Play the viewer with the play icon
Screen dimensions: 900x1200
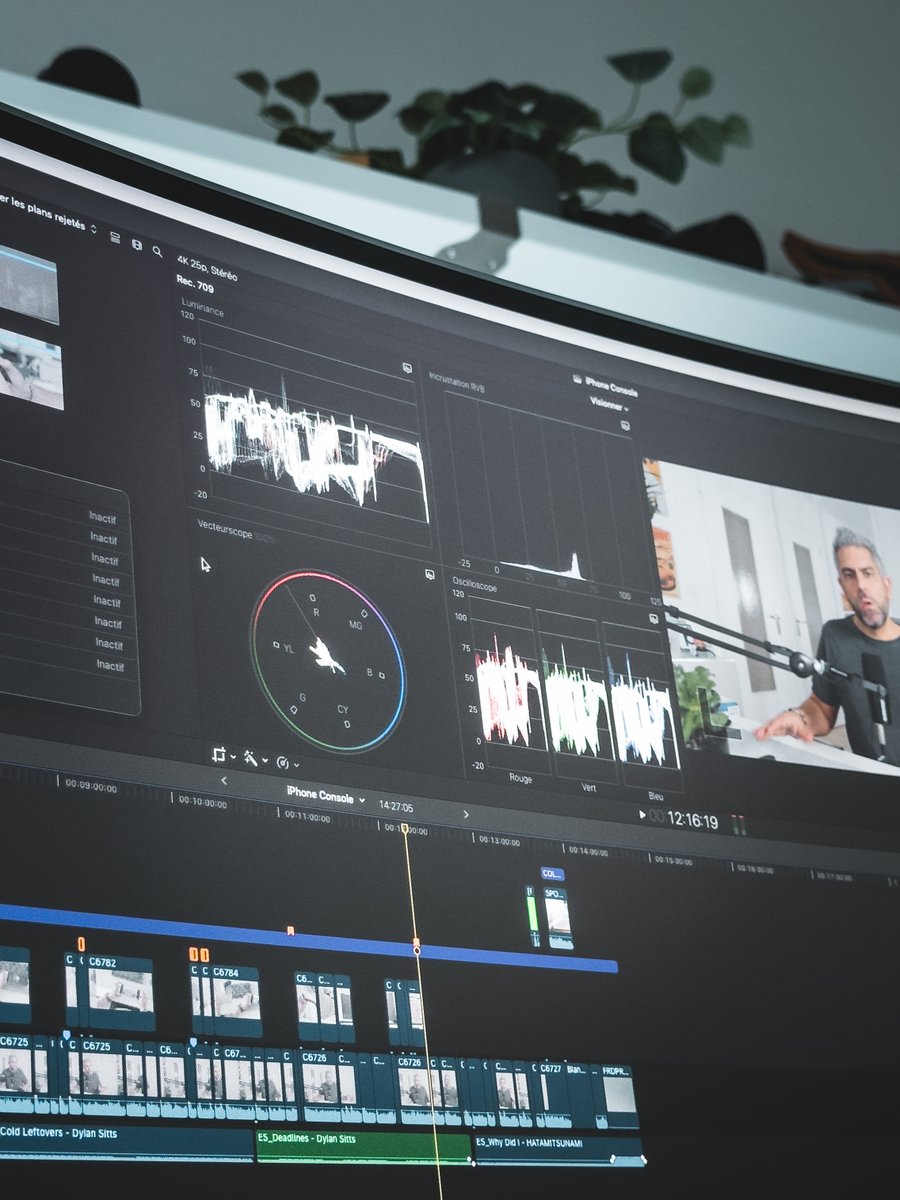(x=642, y=815)
